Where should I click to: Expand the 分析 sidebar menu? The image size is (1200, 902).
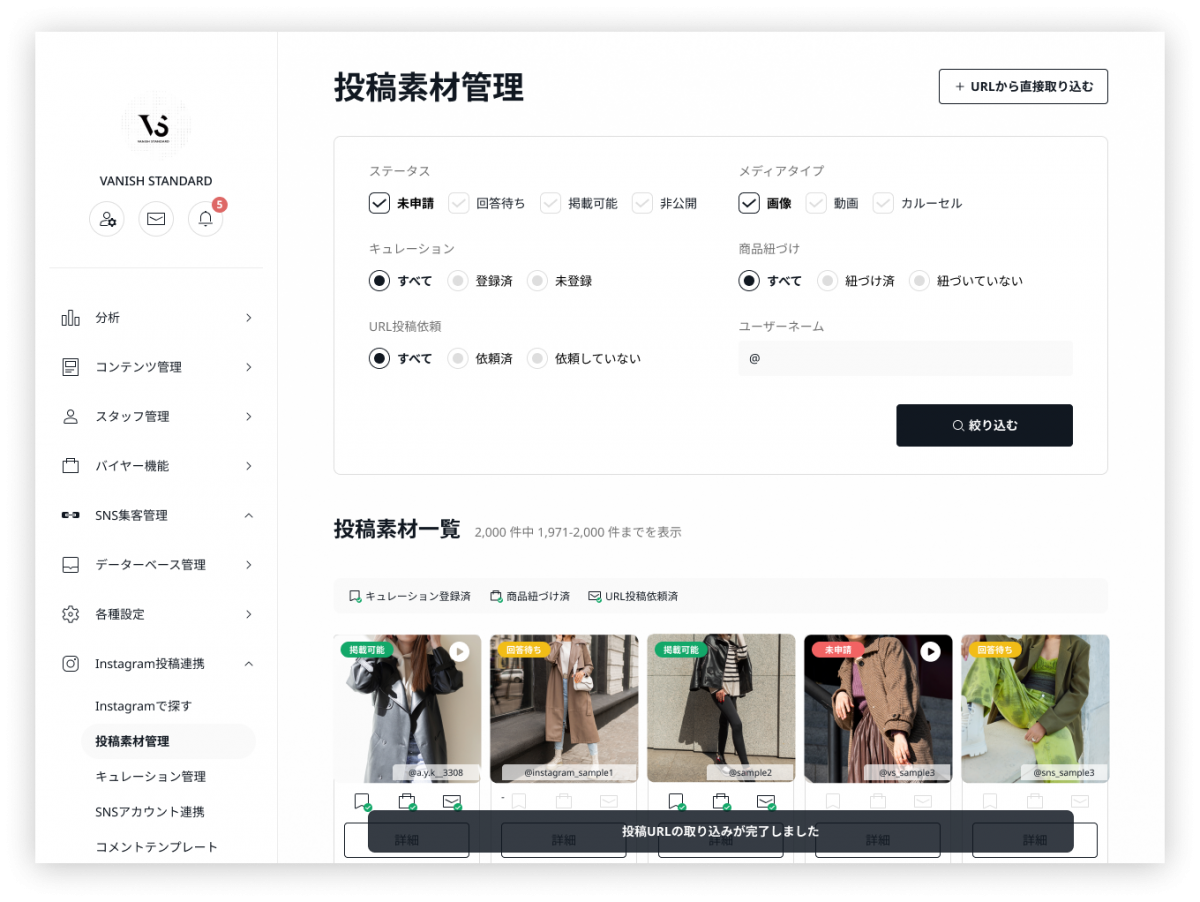[x=157, y=318]
